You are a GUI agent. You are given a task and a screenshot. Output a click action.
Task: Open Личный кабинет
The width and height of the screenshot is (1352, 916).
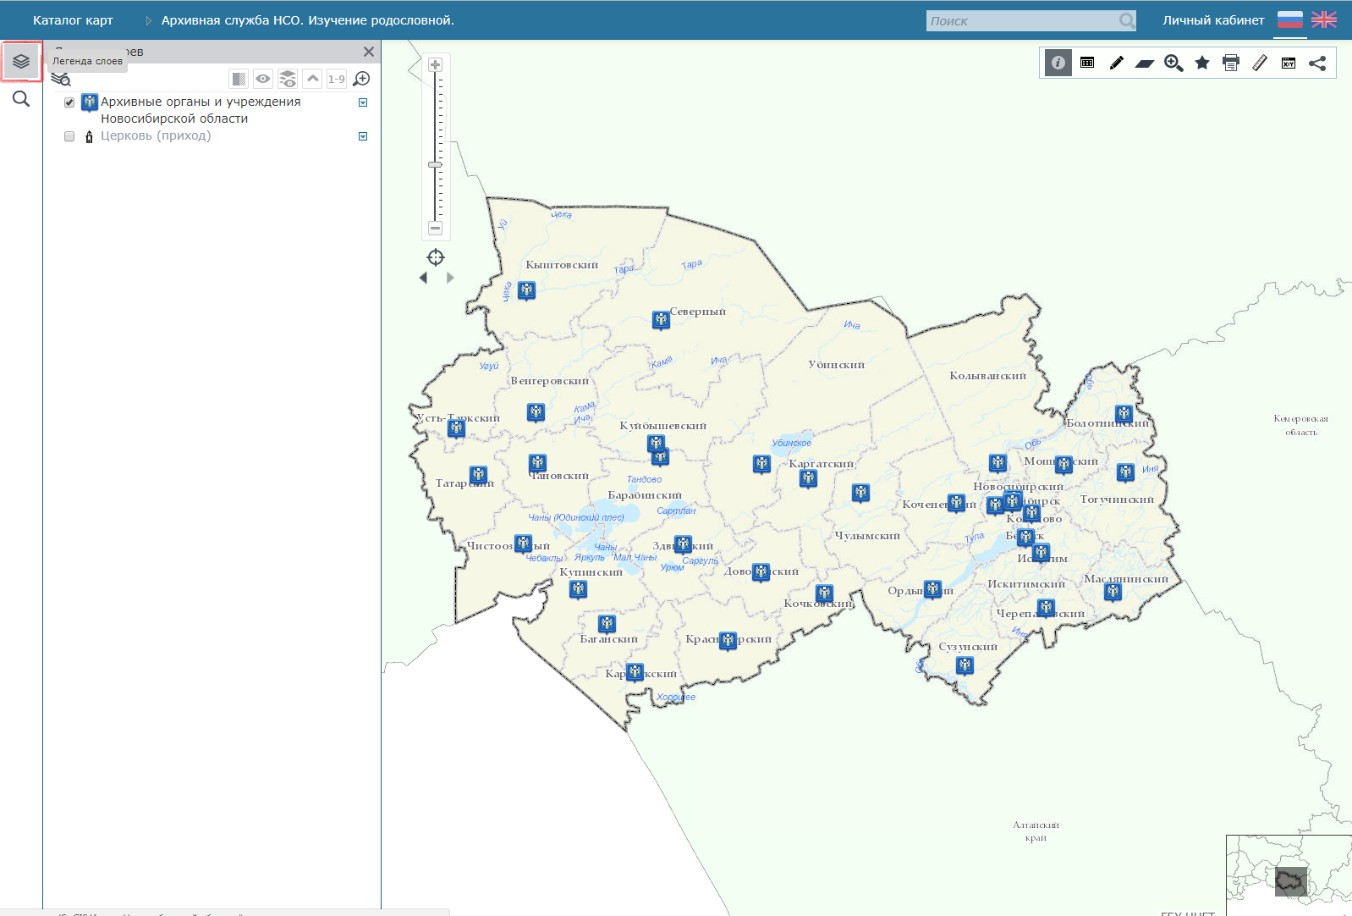(1213, 20)
